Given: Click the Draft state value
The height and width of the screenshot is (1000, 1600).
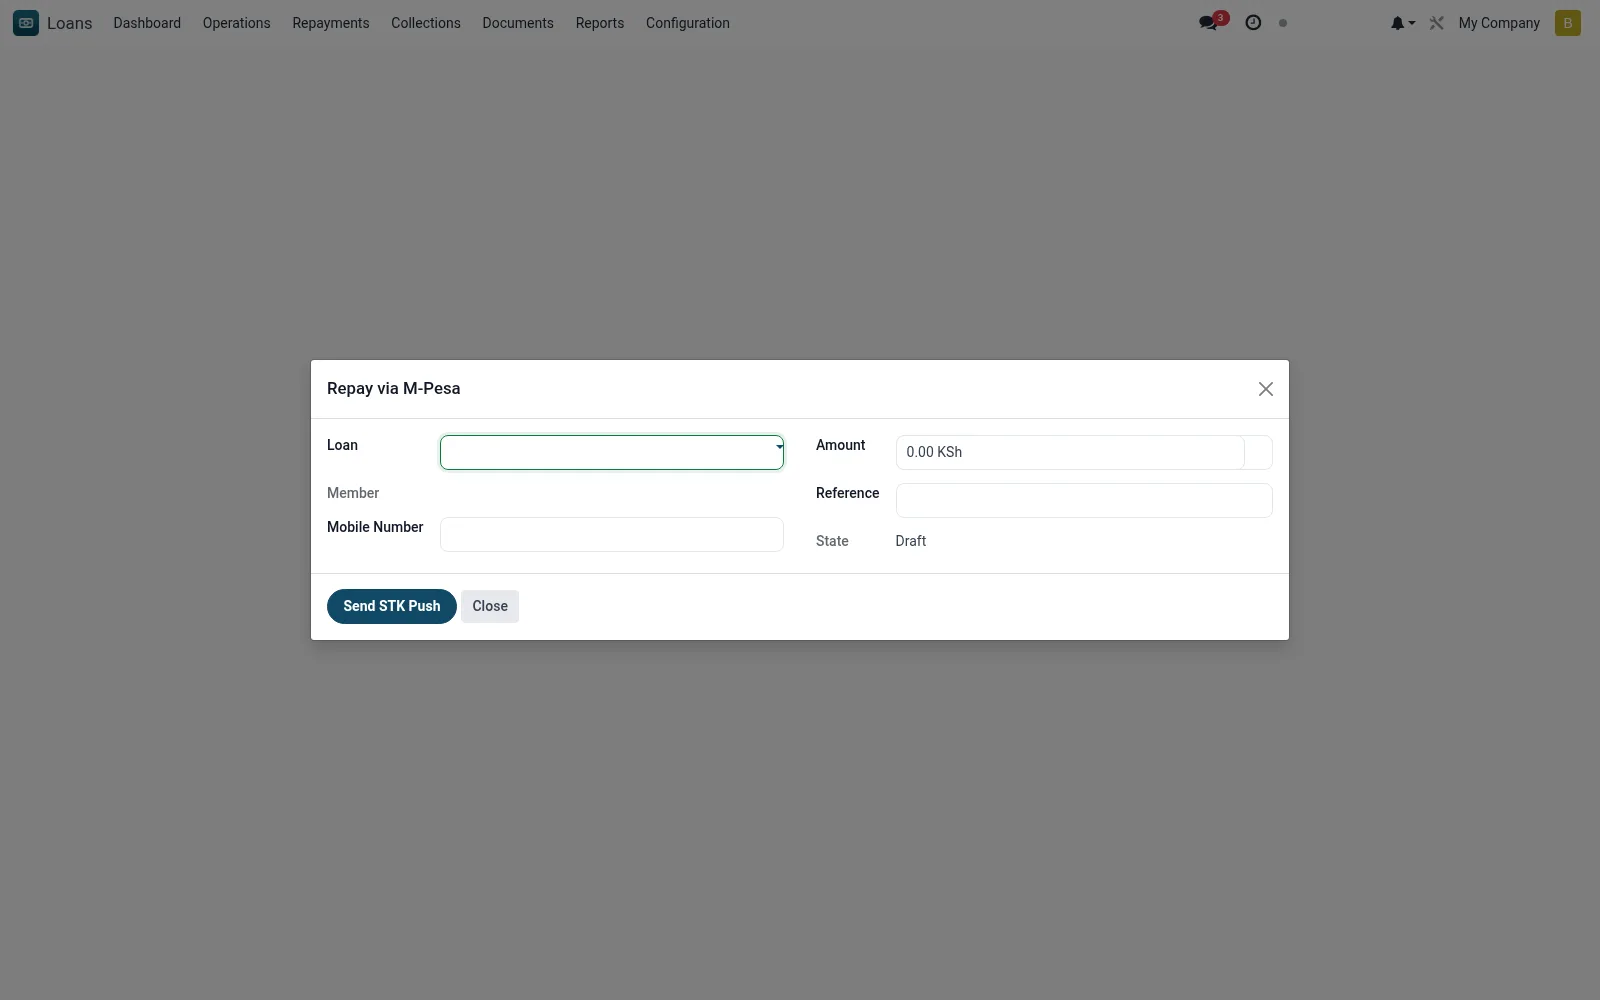Looking at the screenshot, I should tap(911, 541).
